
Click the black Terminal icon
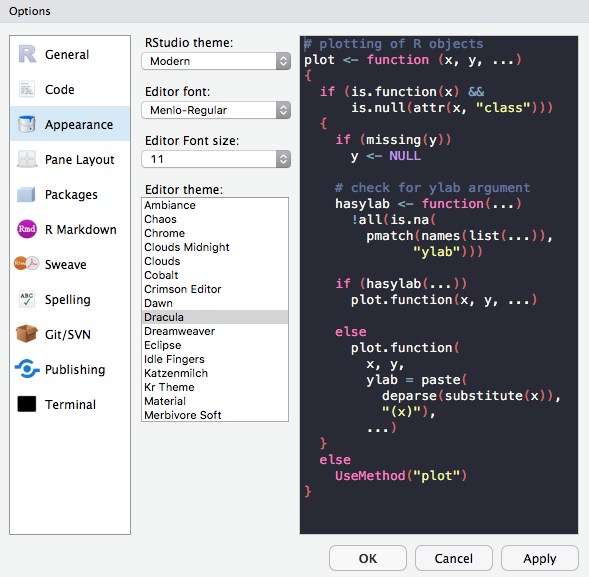[27, 404]
